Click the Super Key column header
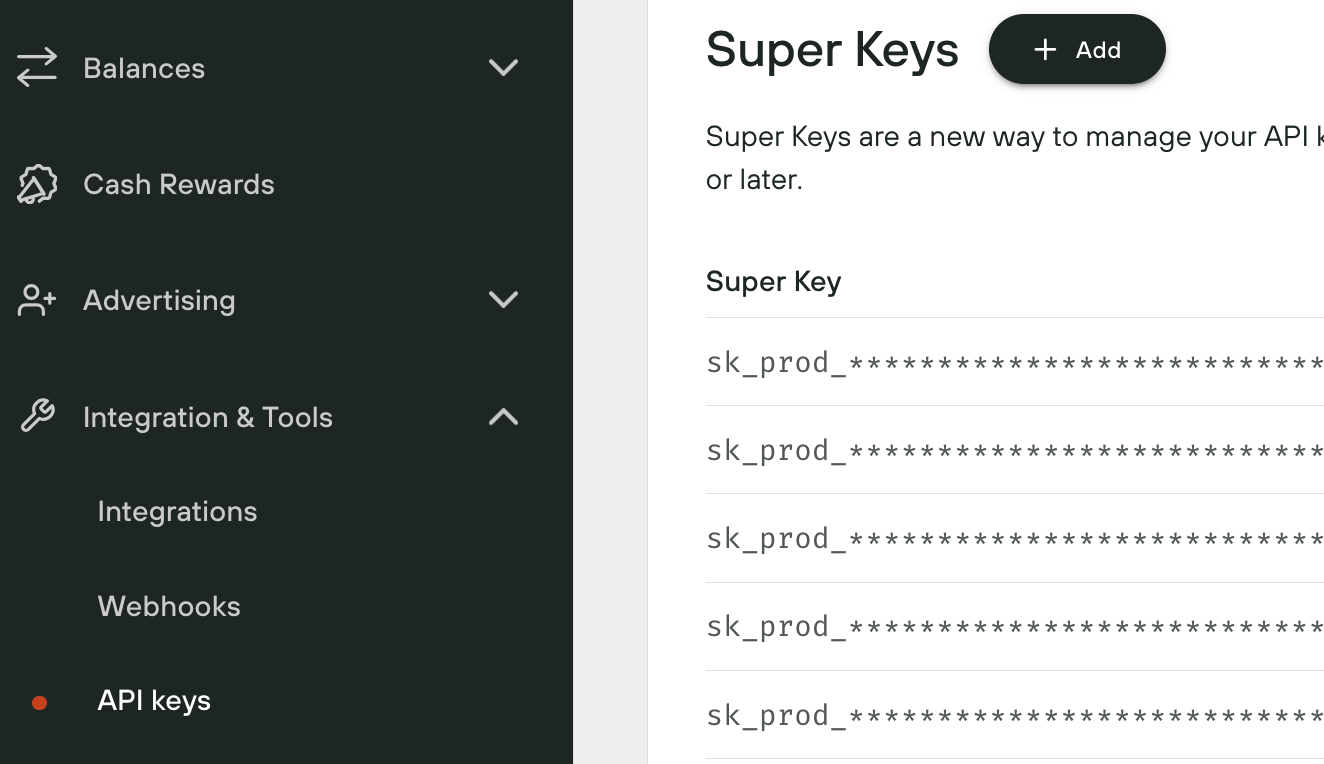Viewport: 1324px width, 764px height. click(x=773, y=282)
